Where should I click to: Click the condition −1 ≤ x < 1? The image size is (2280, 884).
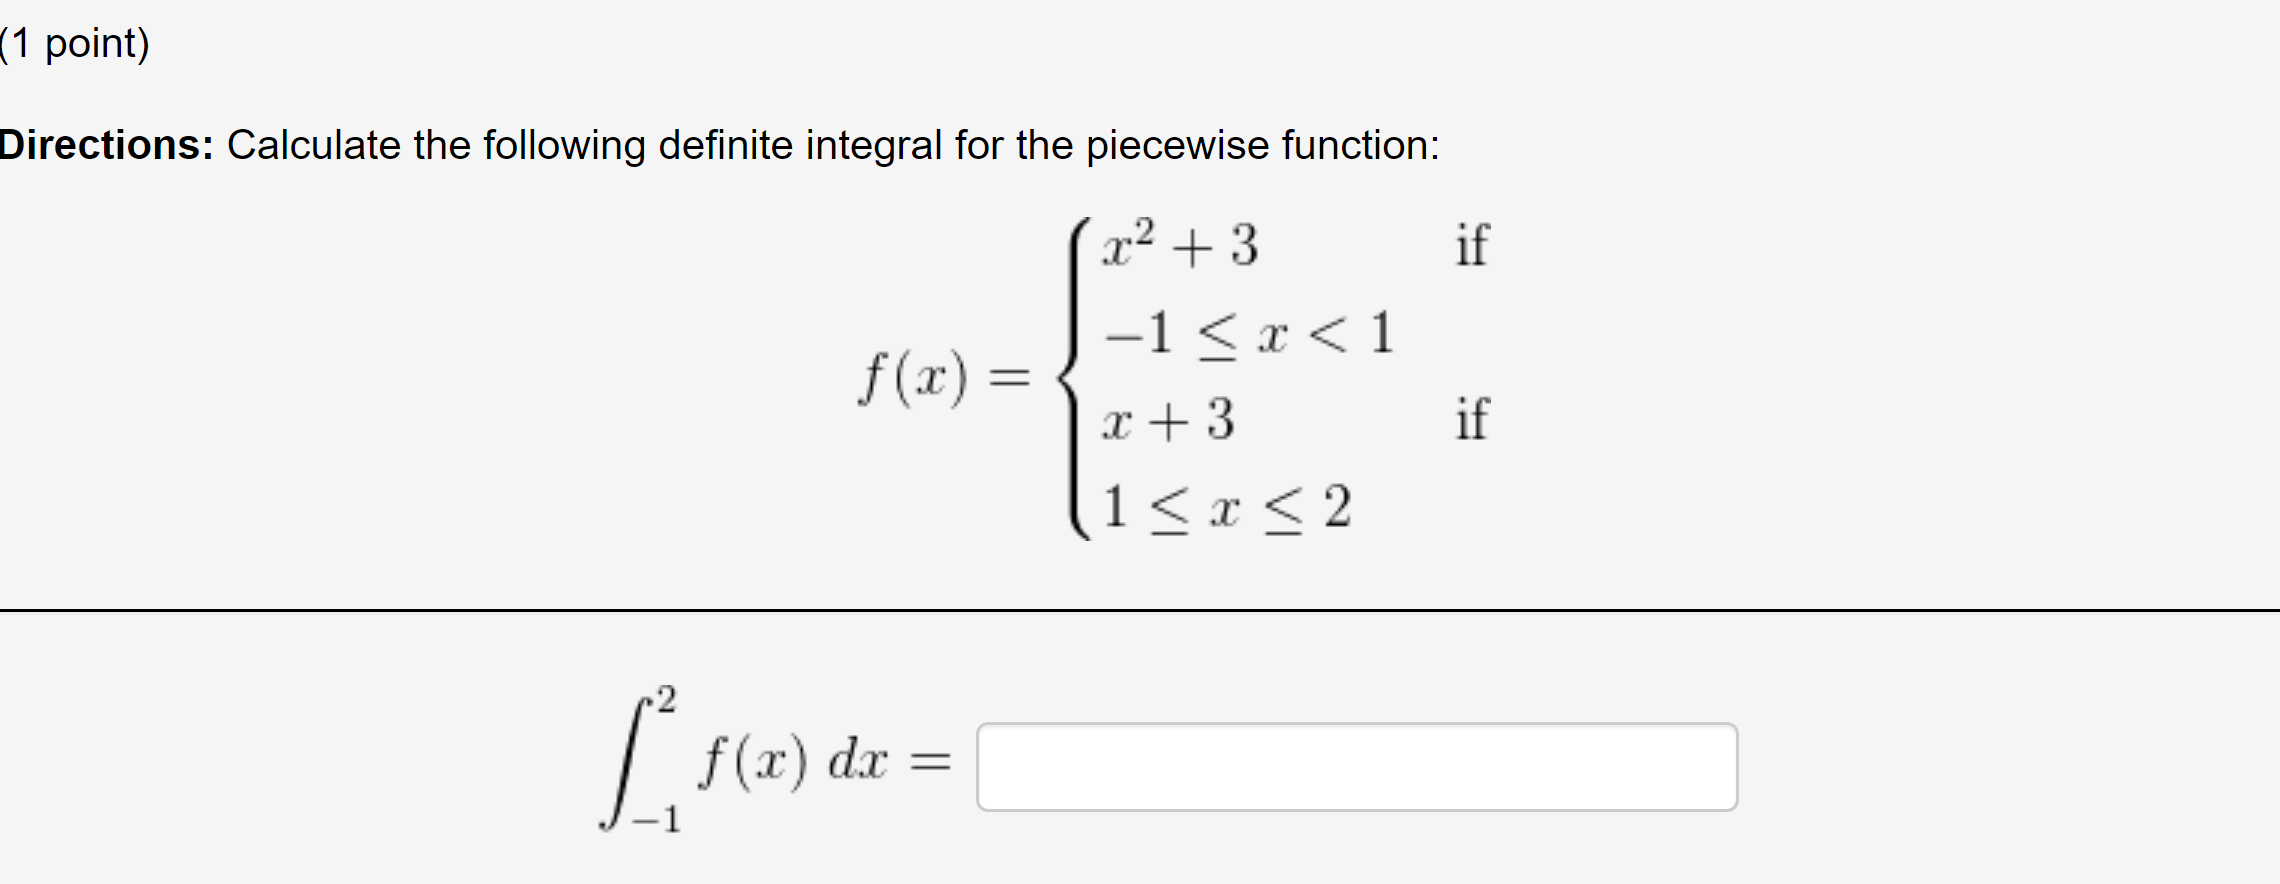tap(1245, 335)
